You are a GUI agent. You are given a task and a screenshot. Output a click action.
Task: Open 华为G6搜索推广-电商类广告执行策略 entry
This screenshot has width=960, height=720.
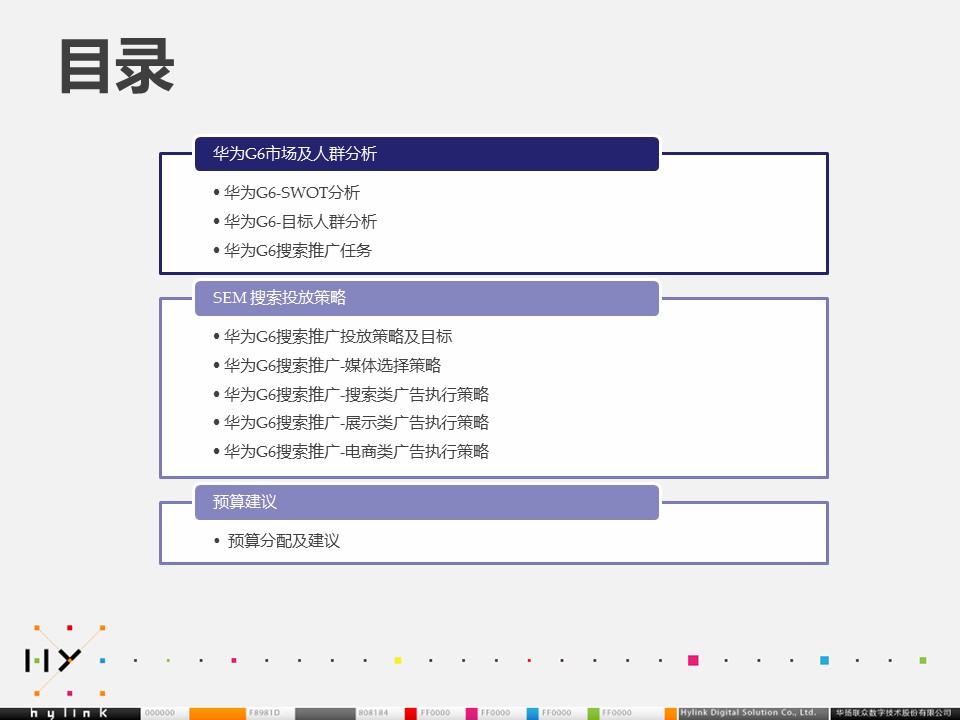point(356,452)
